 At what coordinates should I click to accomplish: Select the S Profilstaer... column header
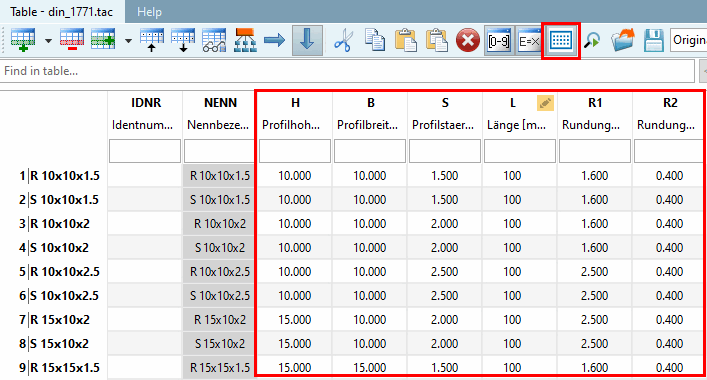tap(445, 114)
